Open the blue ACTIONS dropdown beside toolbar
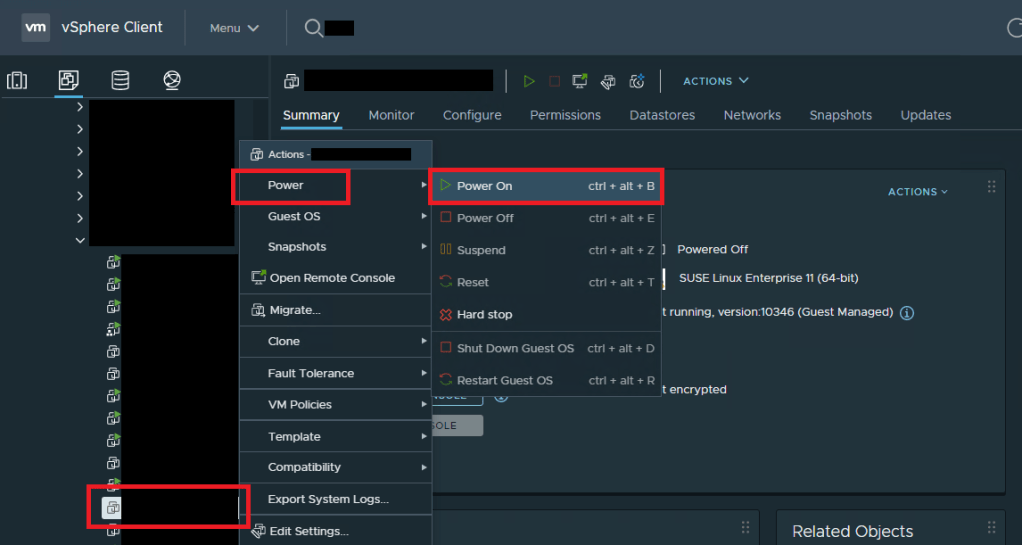The image size is (1022, 545). (715, 81)
